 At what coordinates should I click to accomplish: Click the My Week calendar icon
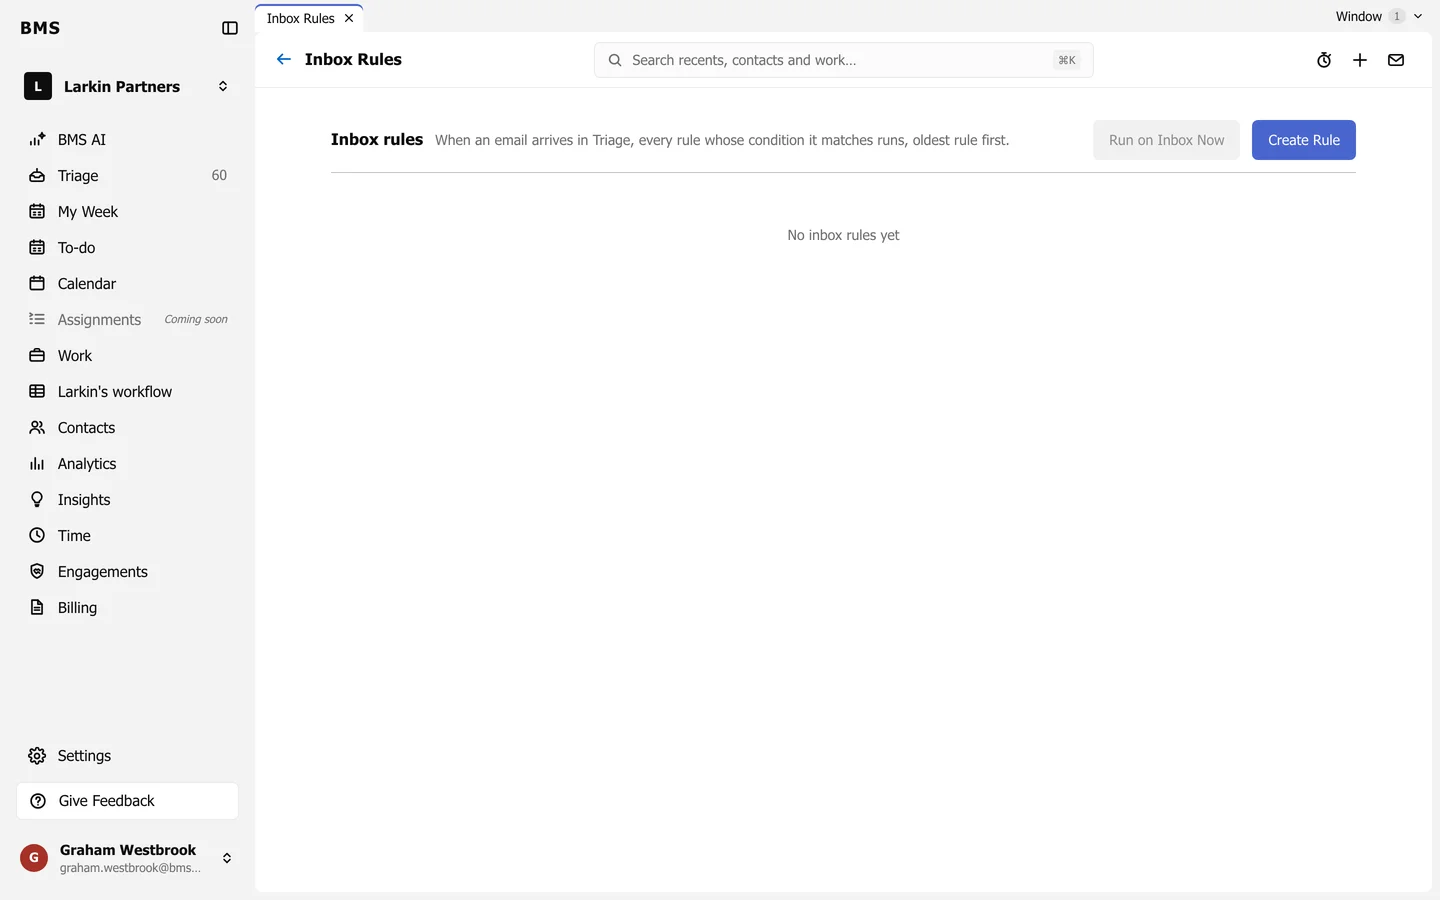coord(37,212)
